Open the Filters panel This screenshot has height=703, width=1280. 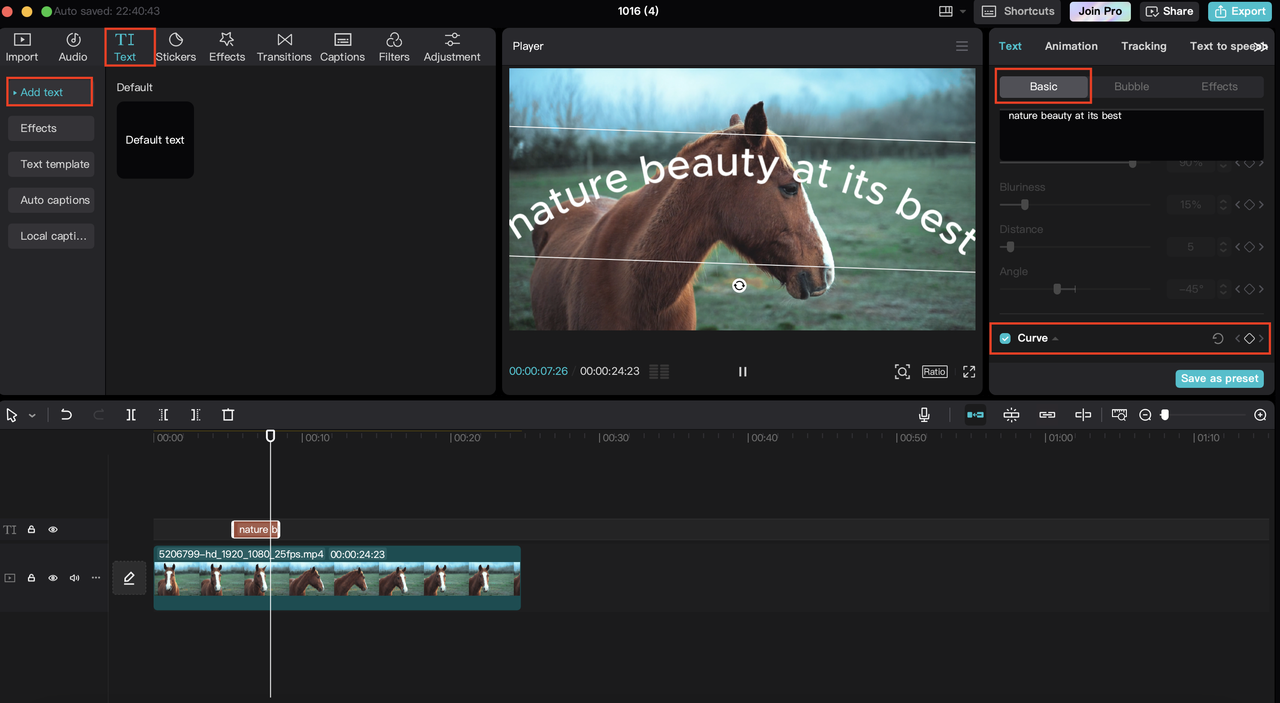coord(394,47)
